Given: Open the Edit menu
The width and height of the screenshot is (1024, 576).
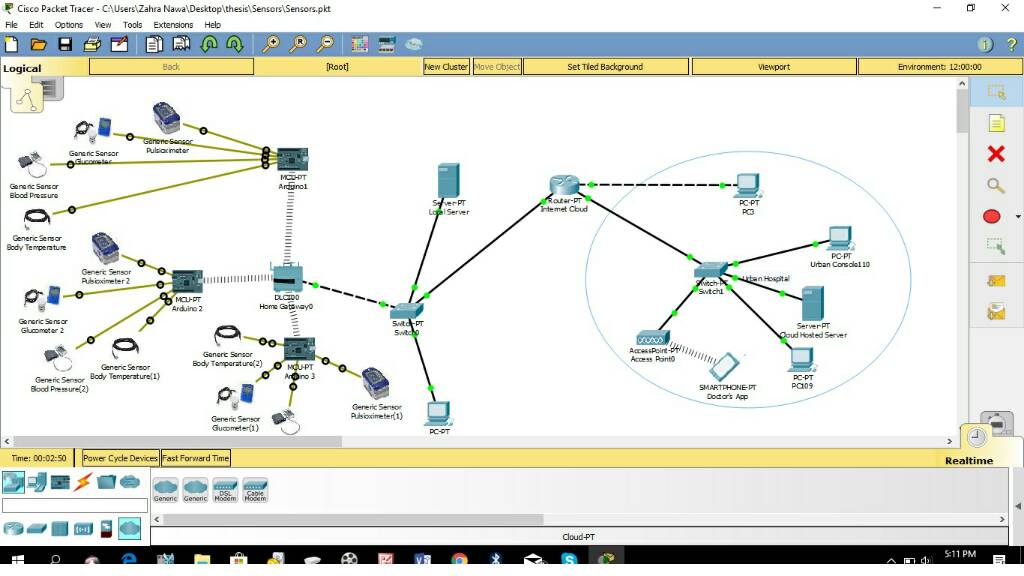Looking at the screenshot, I should pyautogui.click(x=36, y=25).
